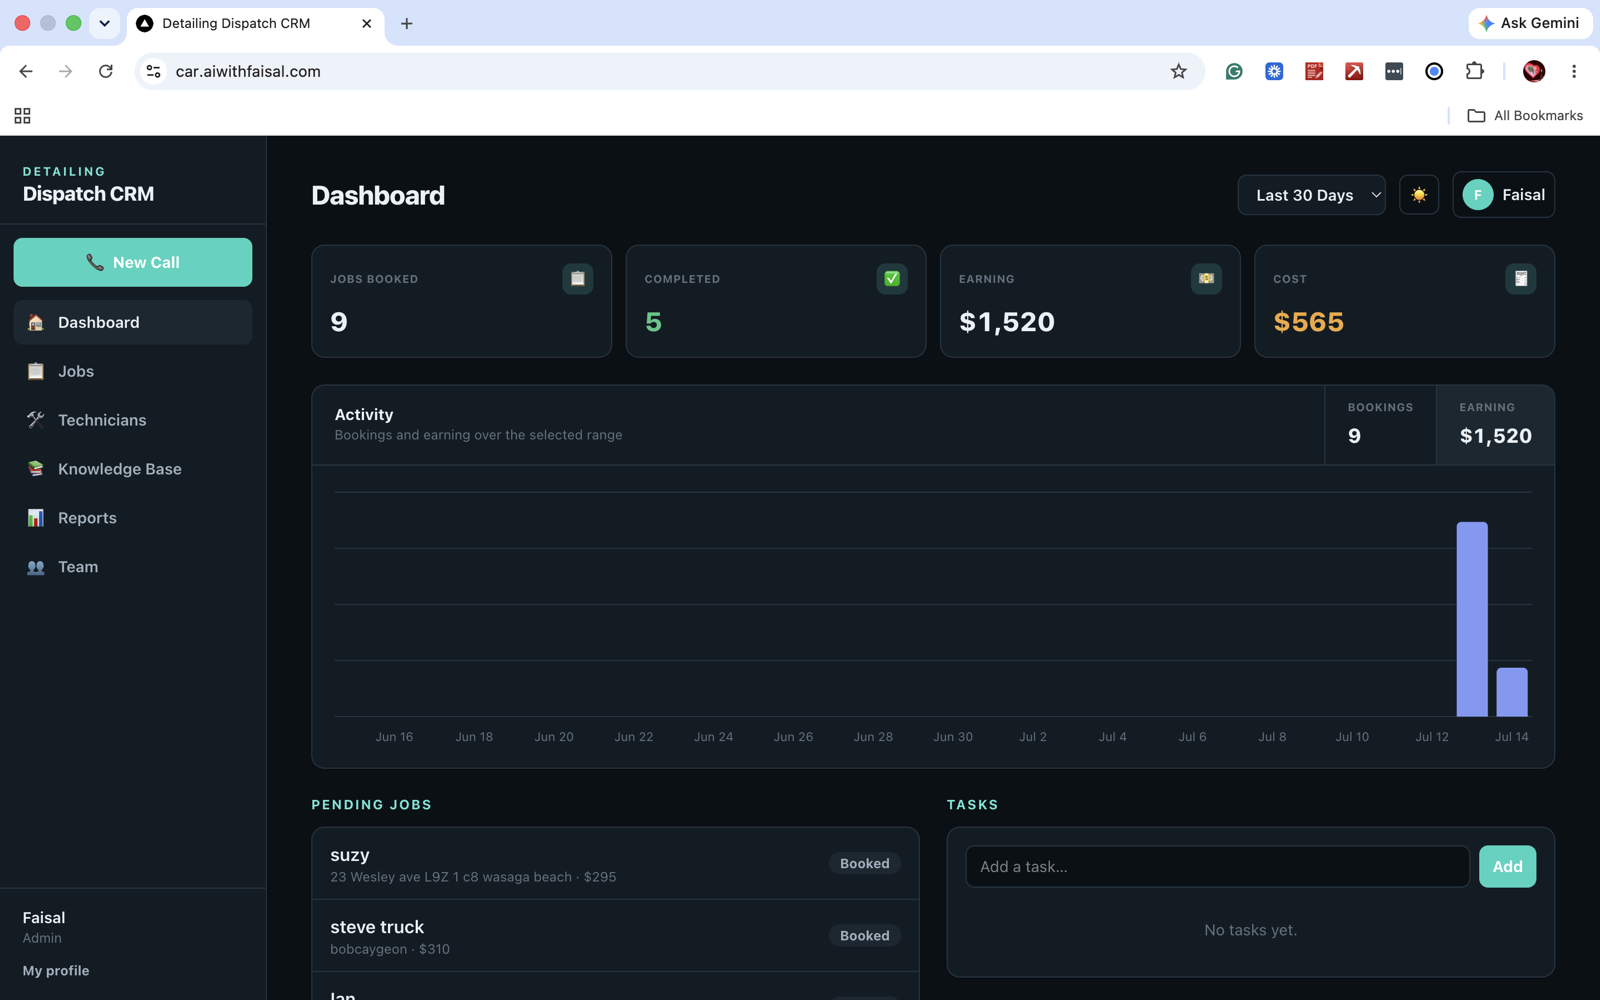The width and height of the screenshot is (1600, 1000).
Task: Navigate to Team page
Action: coord(133,567)
